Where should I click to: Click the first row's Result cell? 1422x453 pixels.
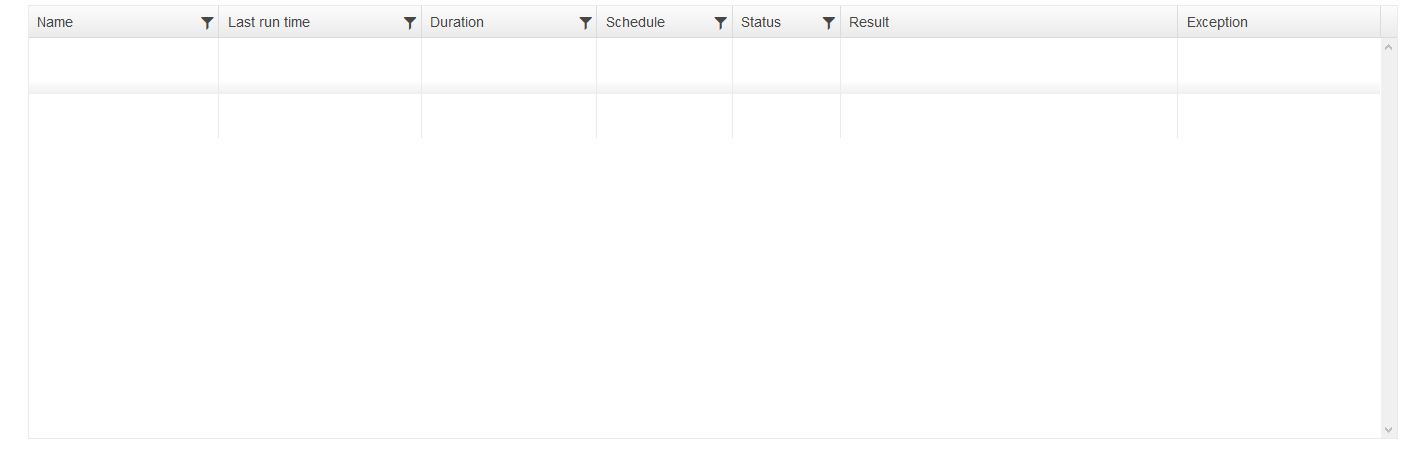point(1008,65)
